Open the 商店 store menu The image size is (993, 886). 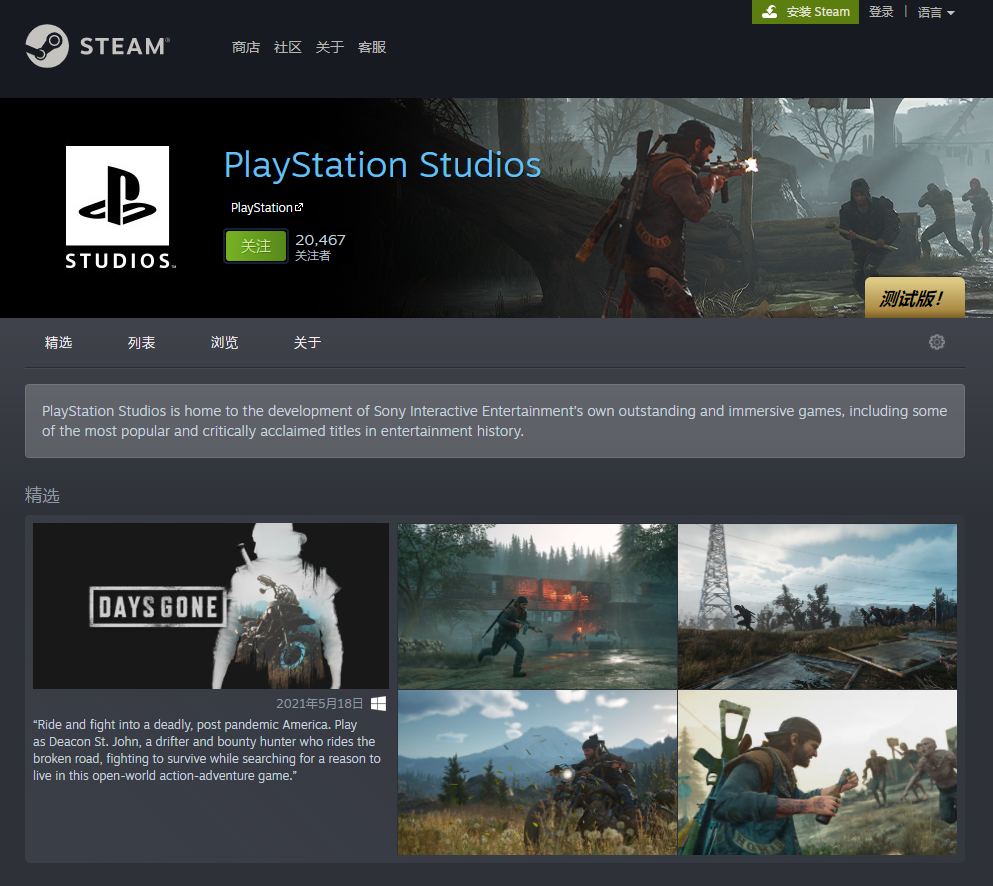pyautogui.click(x=246, y=47)
